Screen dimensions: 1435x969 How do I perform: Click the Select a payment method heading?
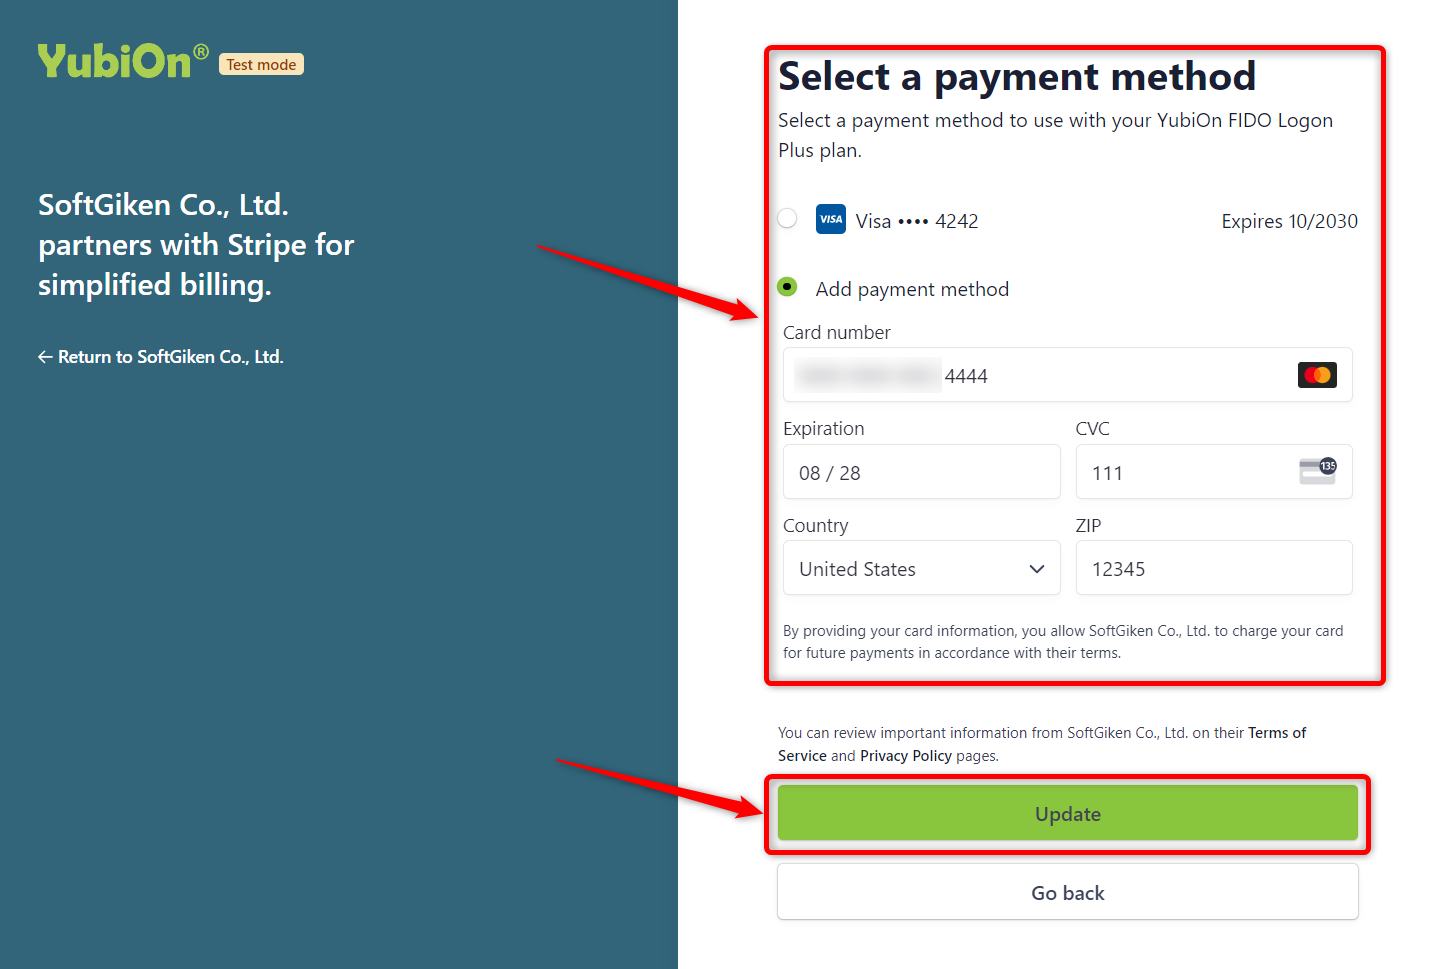(1017, 76)
